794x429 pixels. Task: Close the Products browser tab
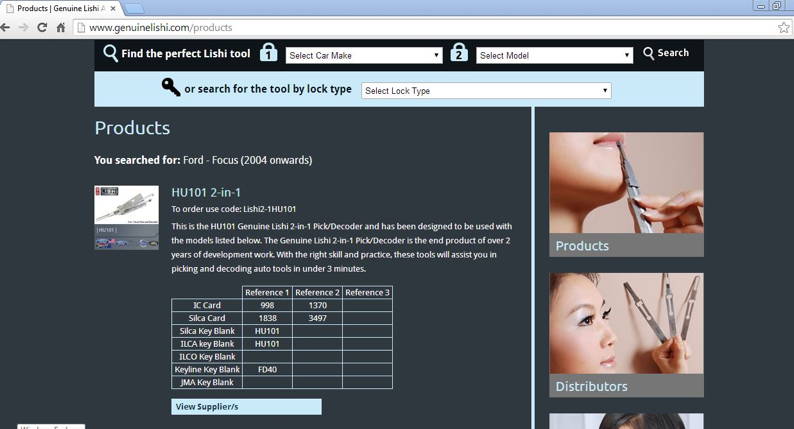[113, 9]
